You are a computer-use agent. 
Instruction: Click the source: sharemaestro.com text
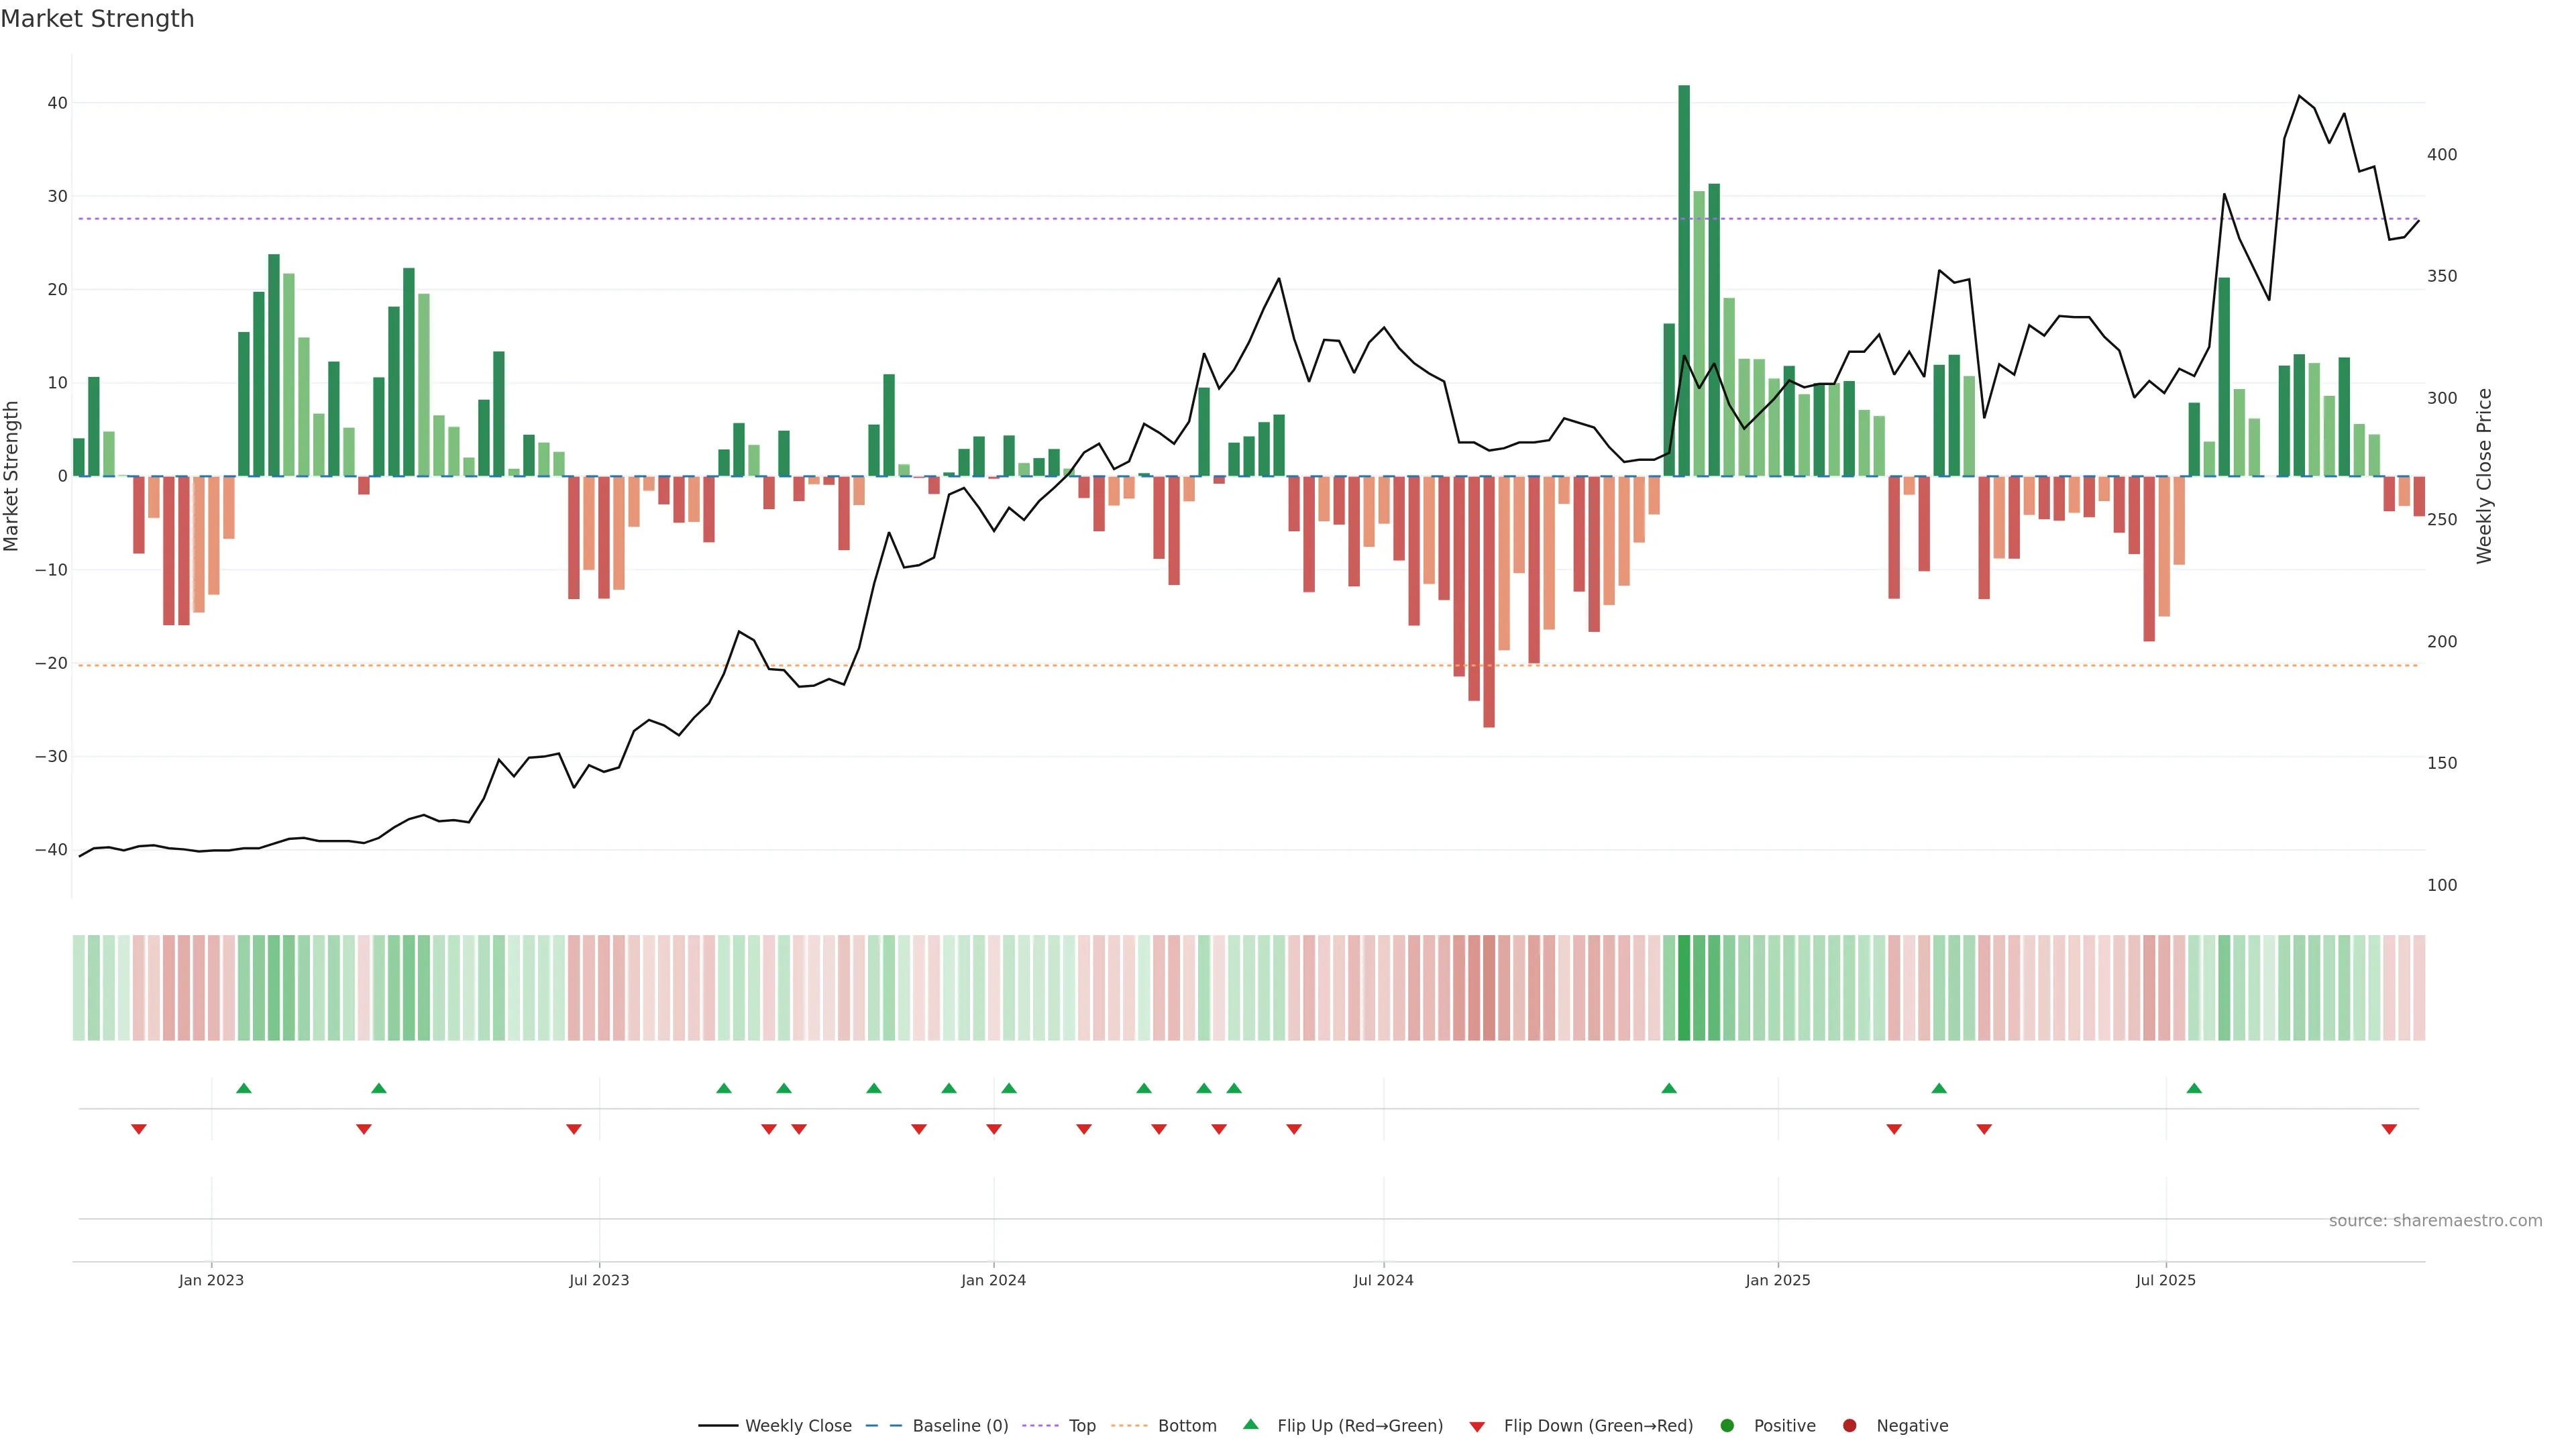(2435, 1220)
